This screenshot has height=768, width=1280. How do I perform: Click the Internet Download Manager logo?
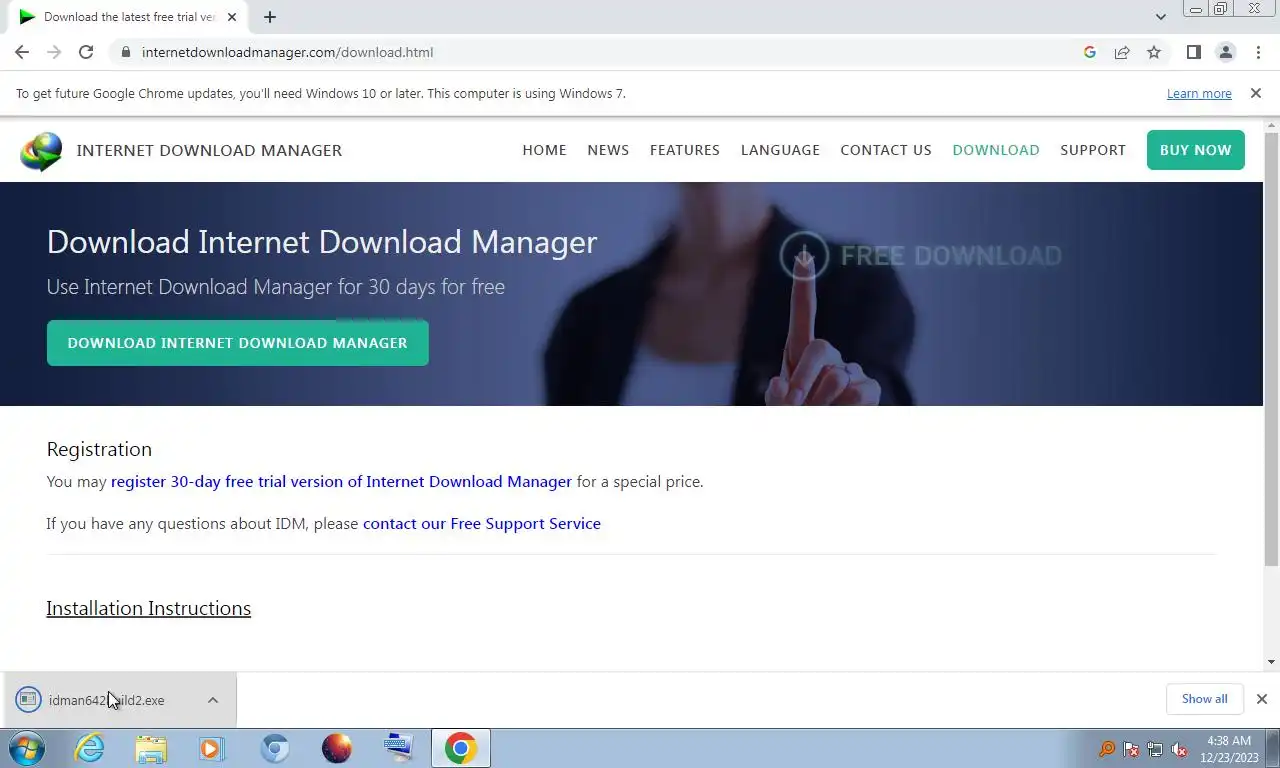(x=41, y=151)
